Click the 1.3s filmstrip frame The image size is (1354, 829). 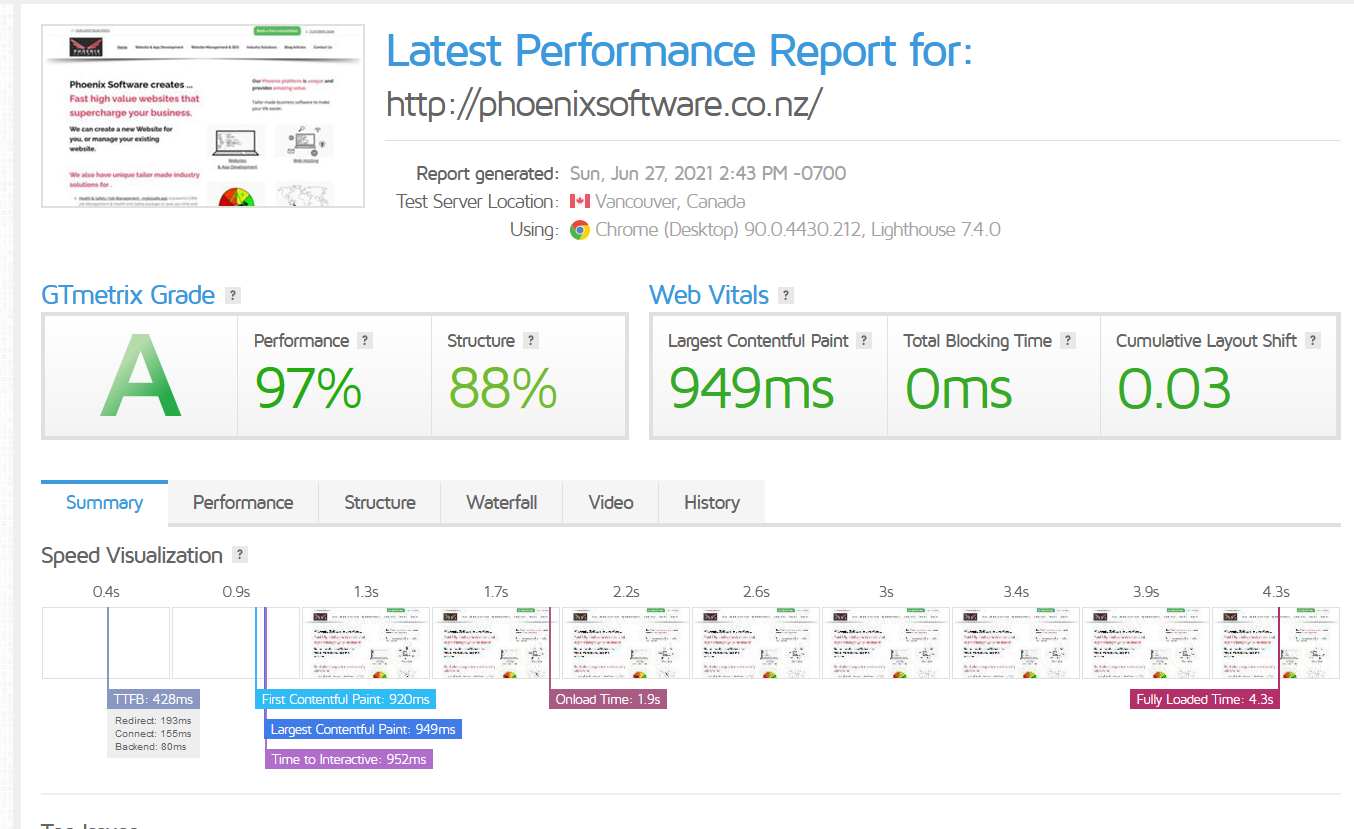(366, 643)
